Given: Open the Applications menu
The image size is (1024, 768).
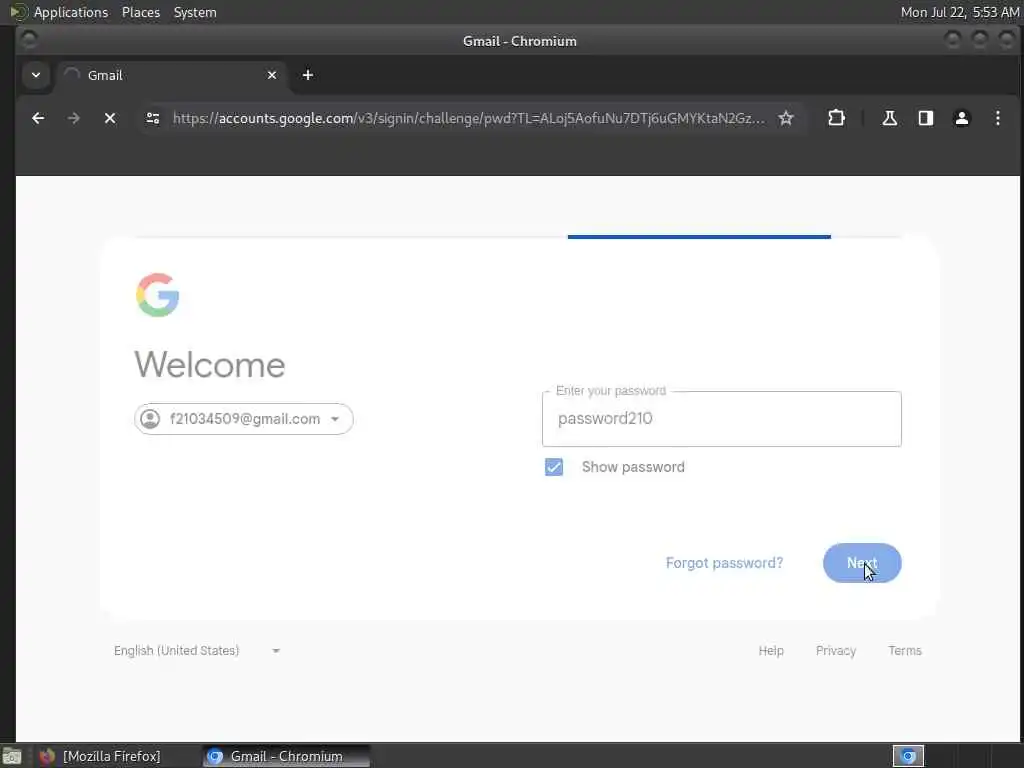Looking at the screenshot, I should (71, 12).
